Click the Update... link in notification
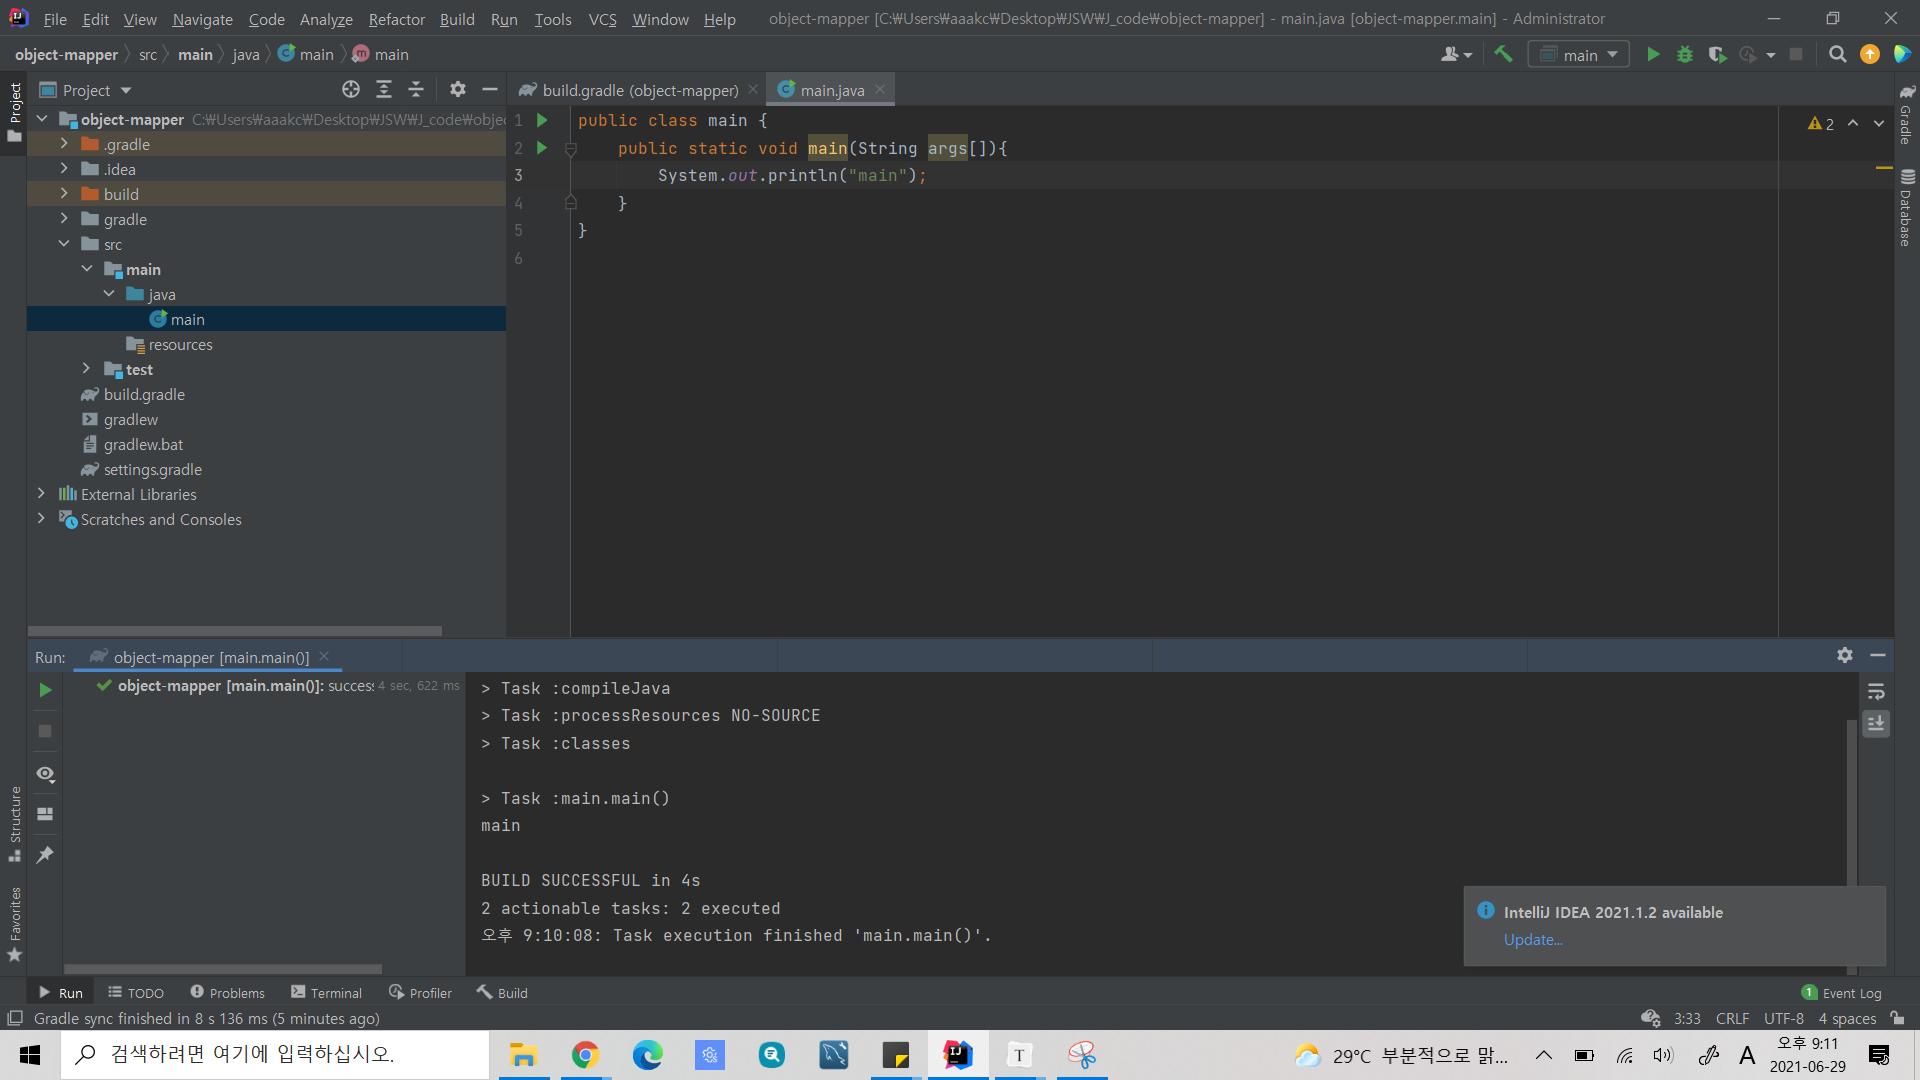1920x1080 pixels. (1533, 940)
